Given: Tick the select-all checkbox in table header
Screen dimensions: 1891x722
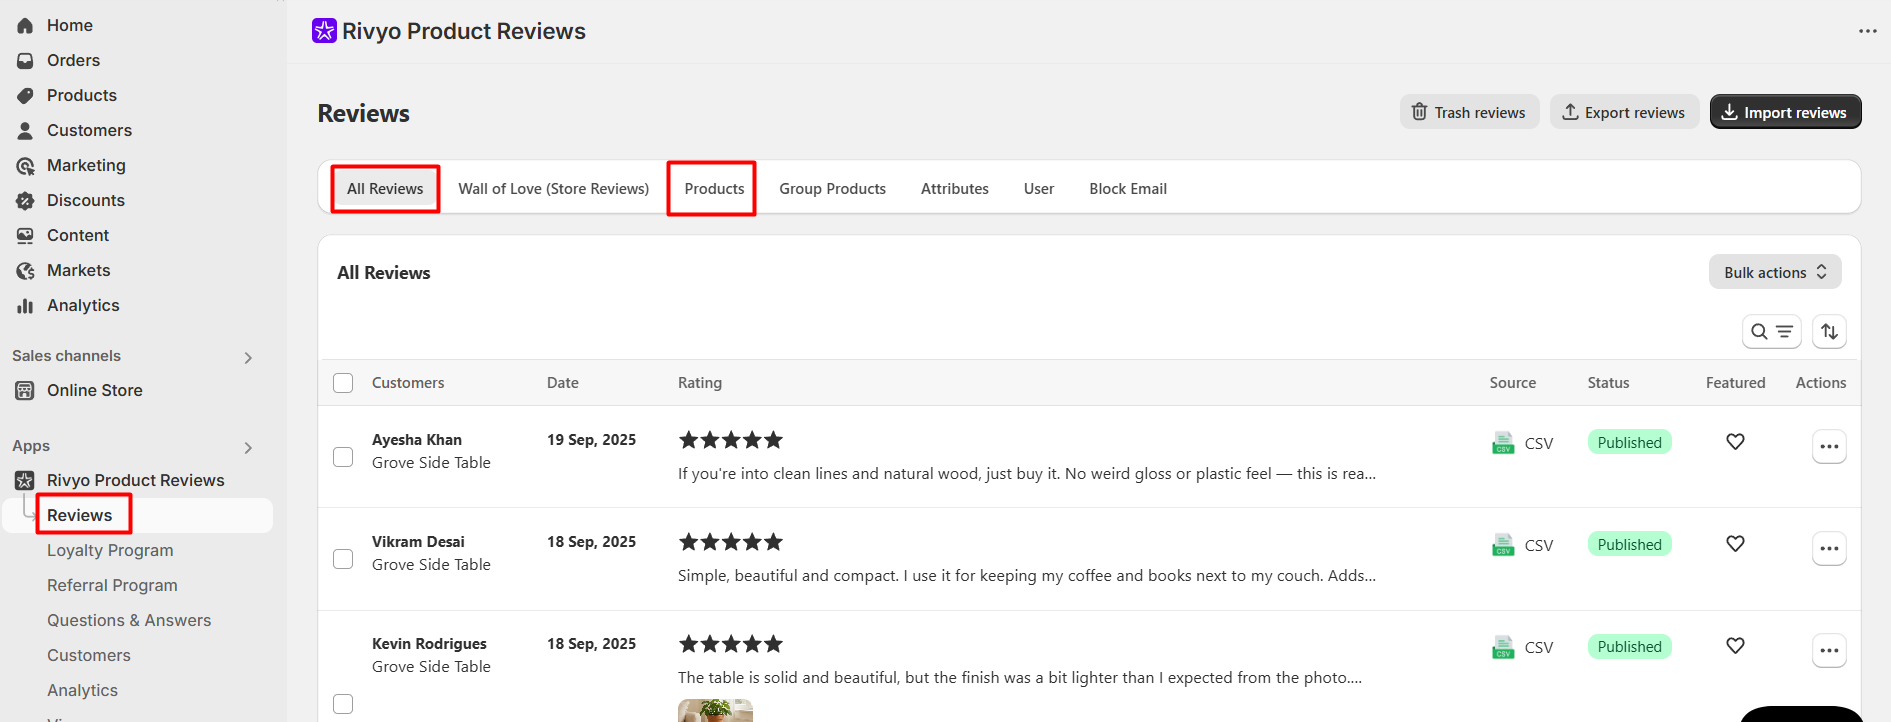Looking at the screenshot, I should click(343, 383).
